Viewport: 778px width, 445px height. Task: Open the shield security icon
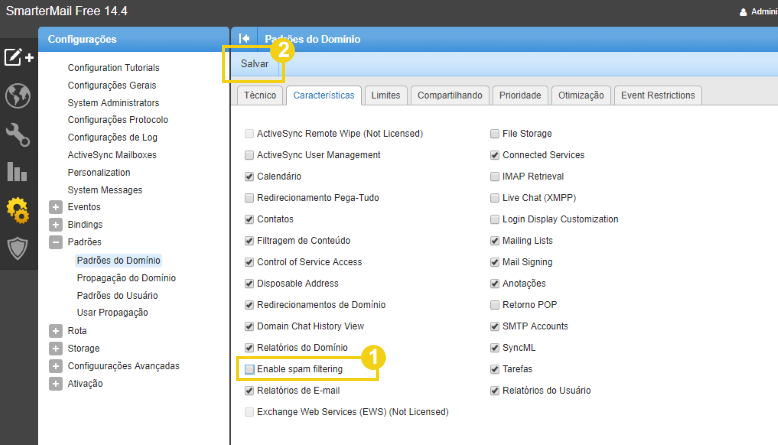(x=17, y=249)
